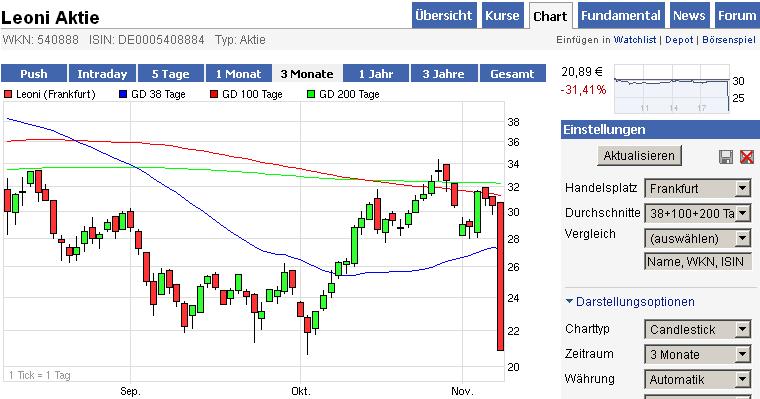Open the Watchlist link
Viewport: 760px width, 399px height.
click(x=635, y=40)
